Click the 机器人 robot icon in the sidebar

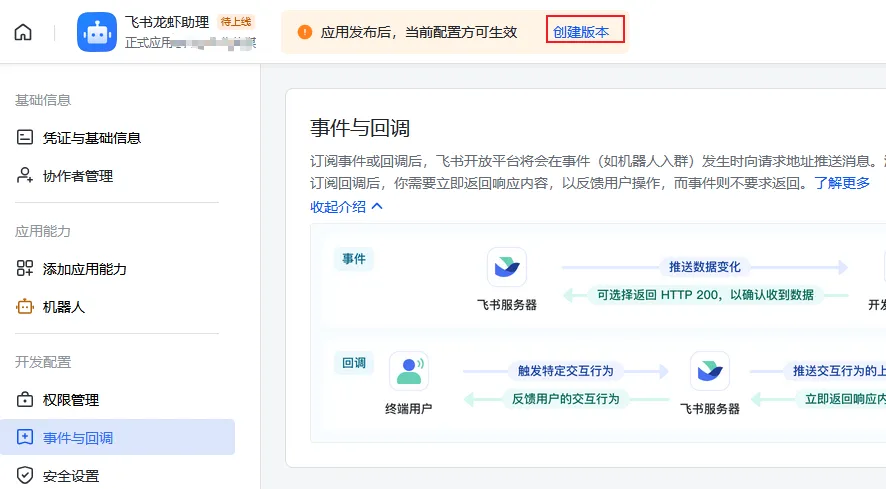25,306
